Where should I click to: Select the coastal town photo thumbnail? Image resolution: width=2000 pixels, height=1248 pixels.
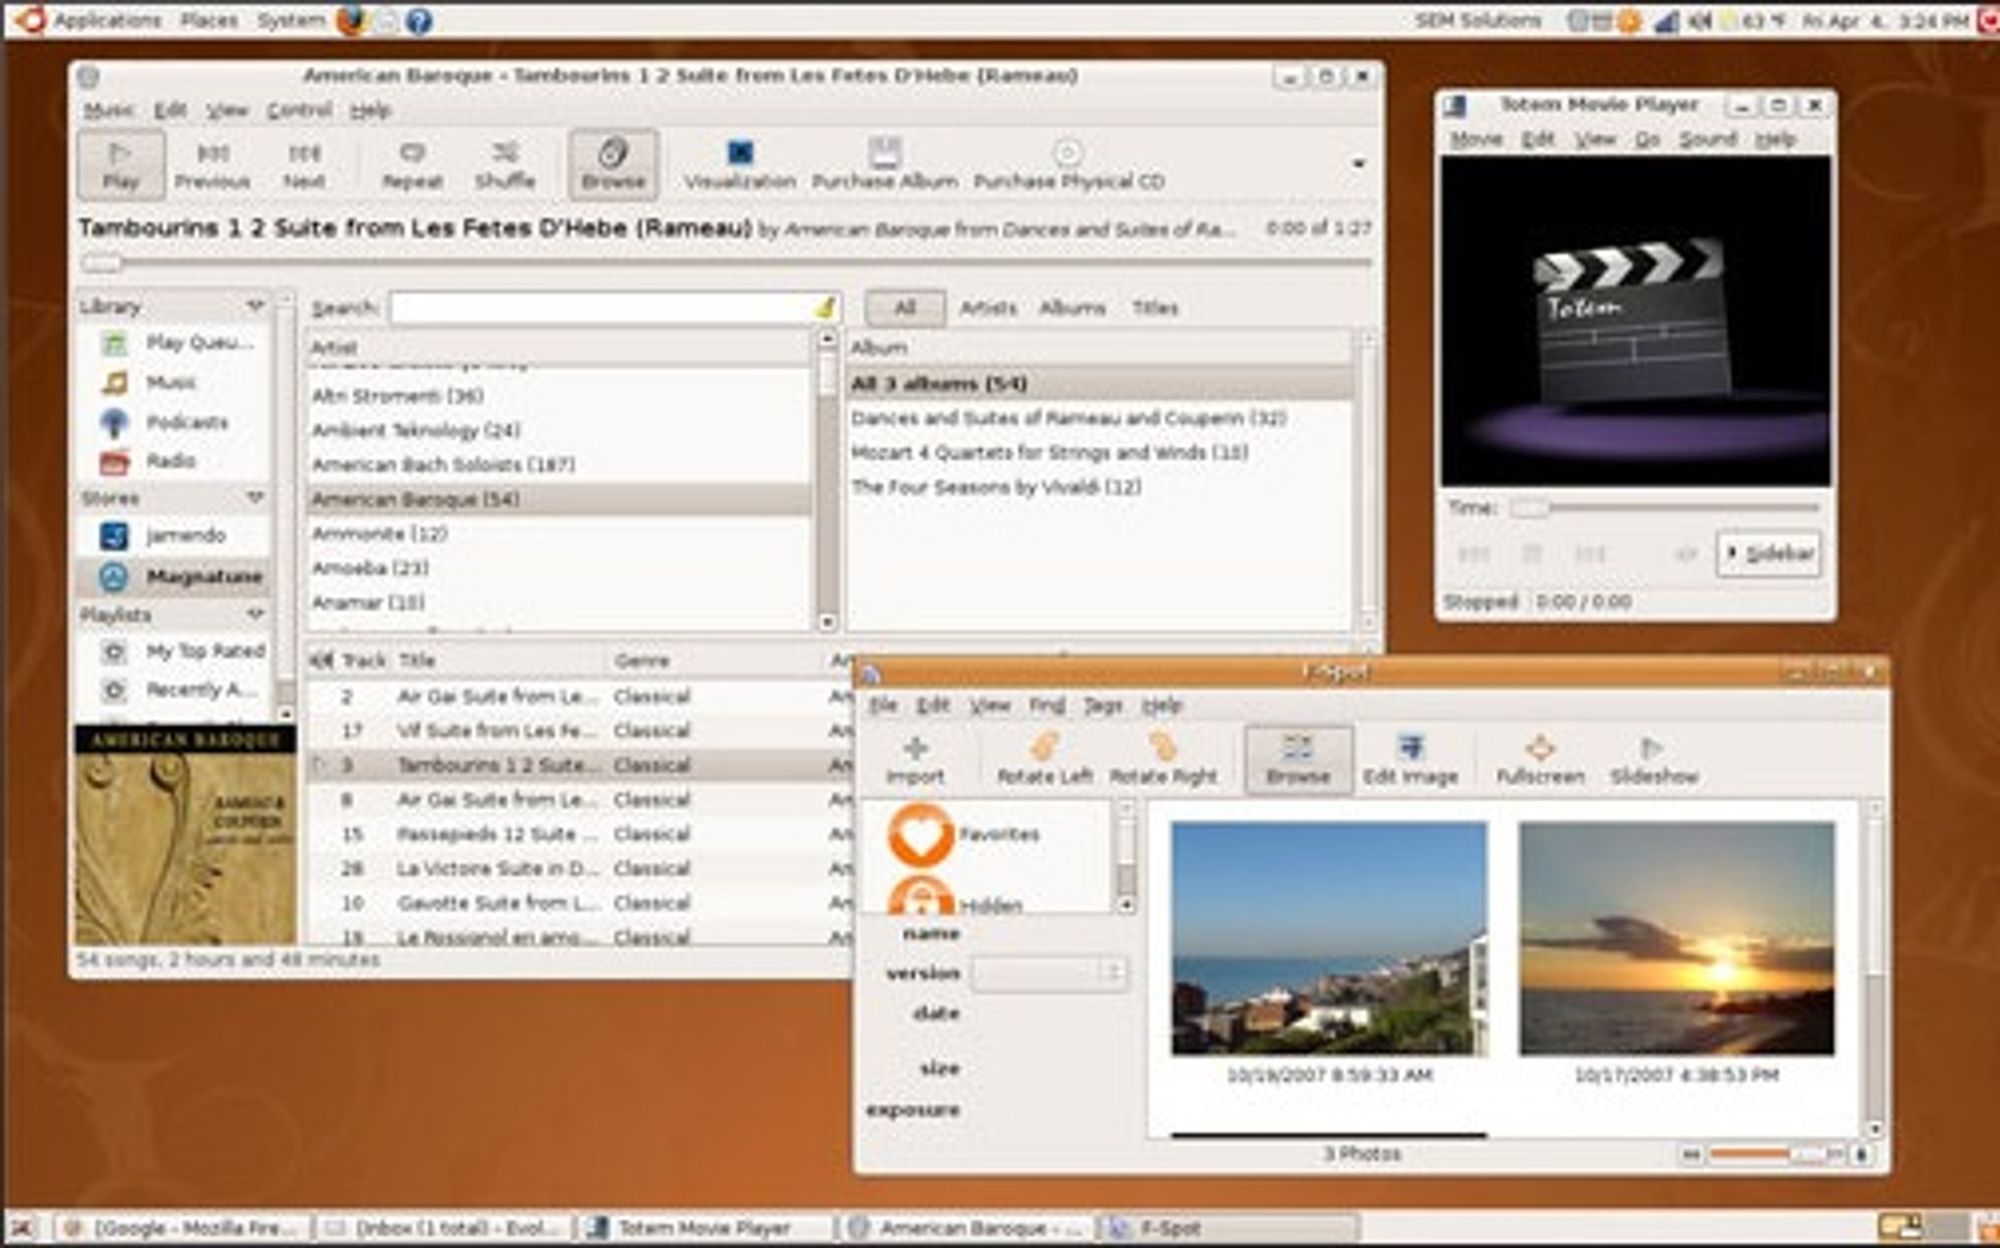click(1329, 938)
